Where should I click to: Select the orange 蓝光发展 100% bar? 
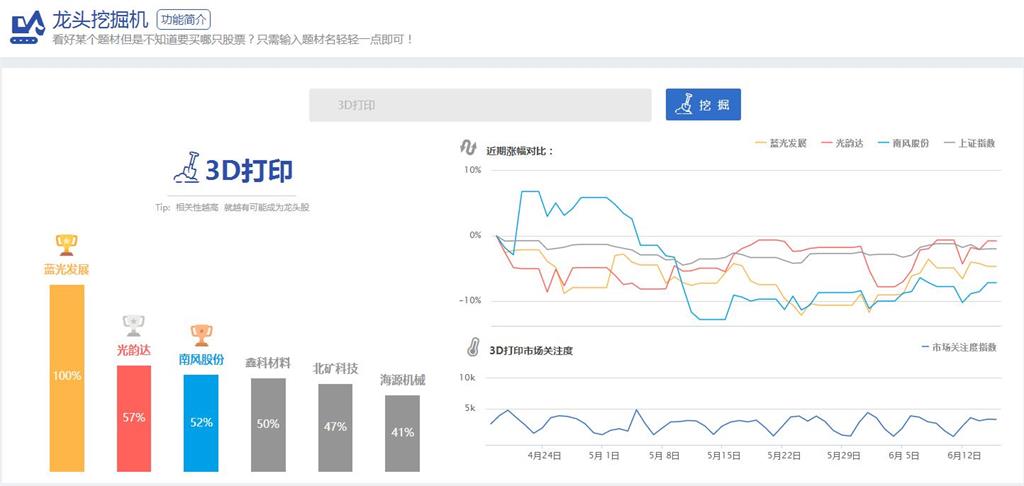pos(67,377)
